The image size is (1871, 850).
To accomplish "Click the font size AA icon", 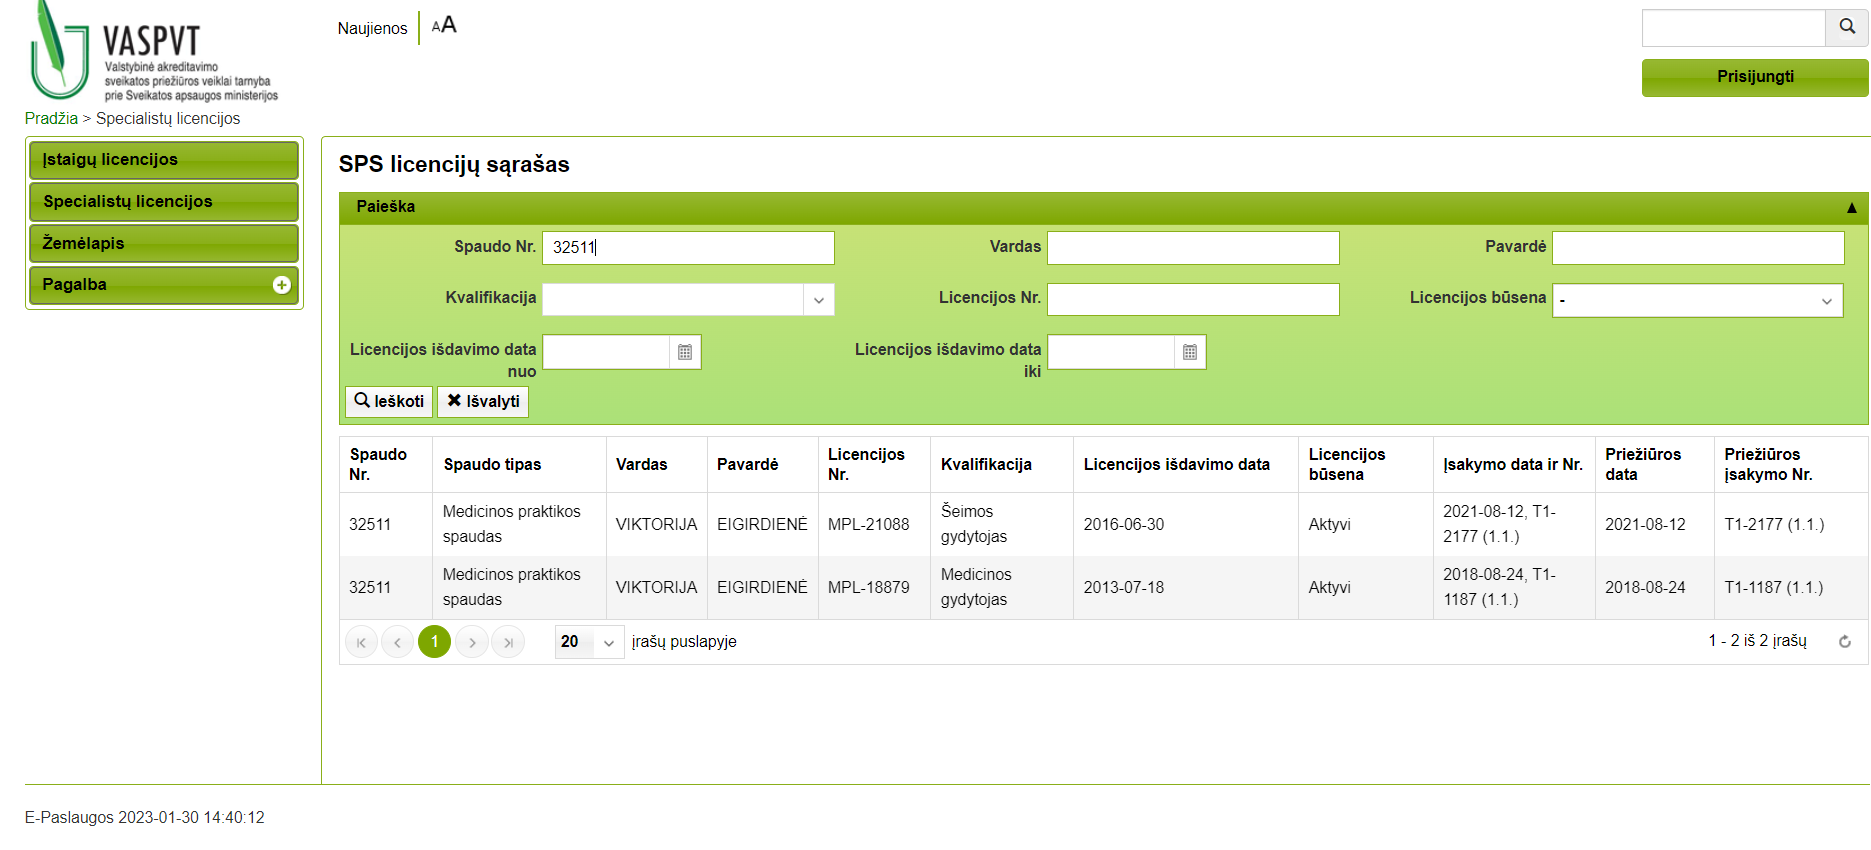I will pyautogui.click(x=444, y=26).
